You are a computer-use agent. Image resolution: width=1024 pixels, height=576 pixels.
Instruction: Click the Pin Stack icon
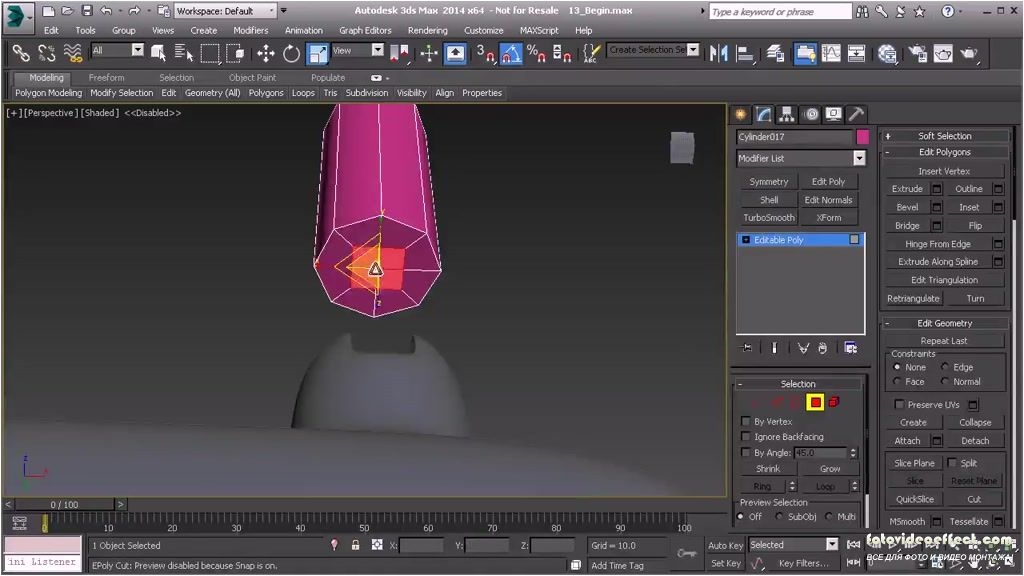tap(747, 348)
